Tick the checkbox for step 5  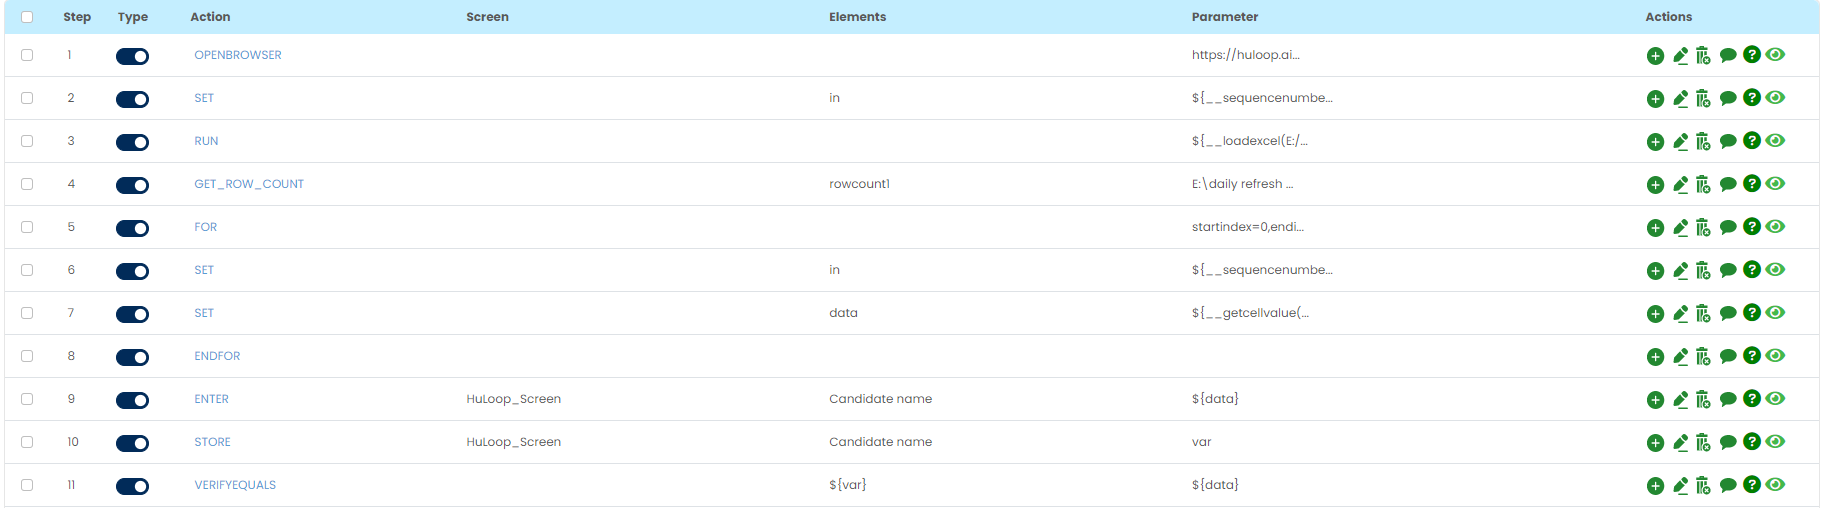point(27,227)
